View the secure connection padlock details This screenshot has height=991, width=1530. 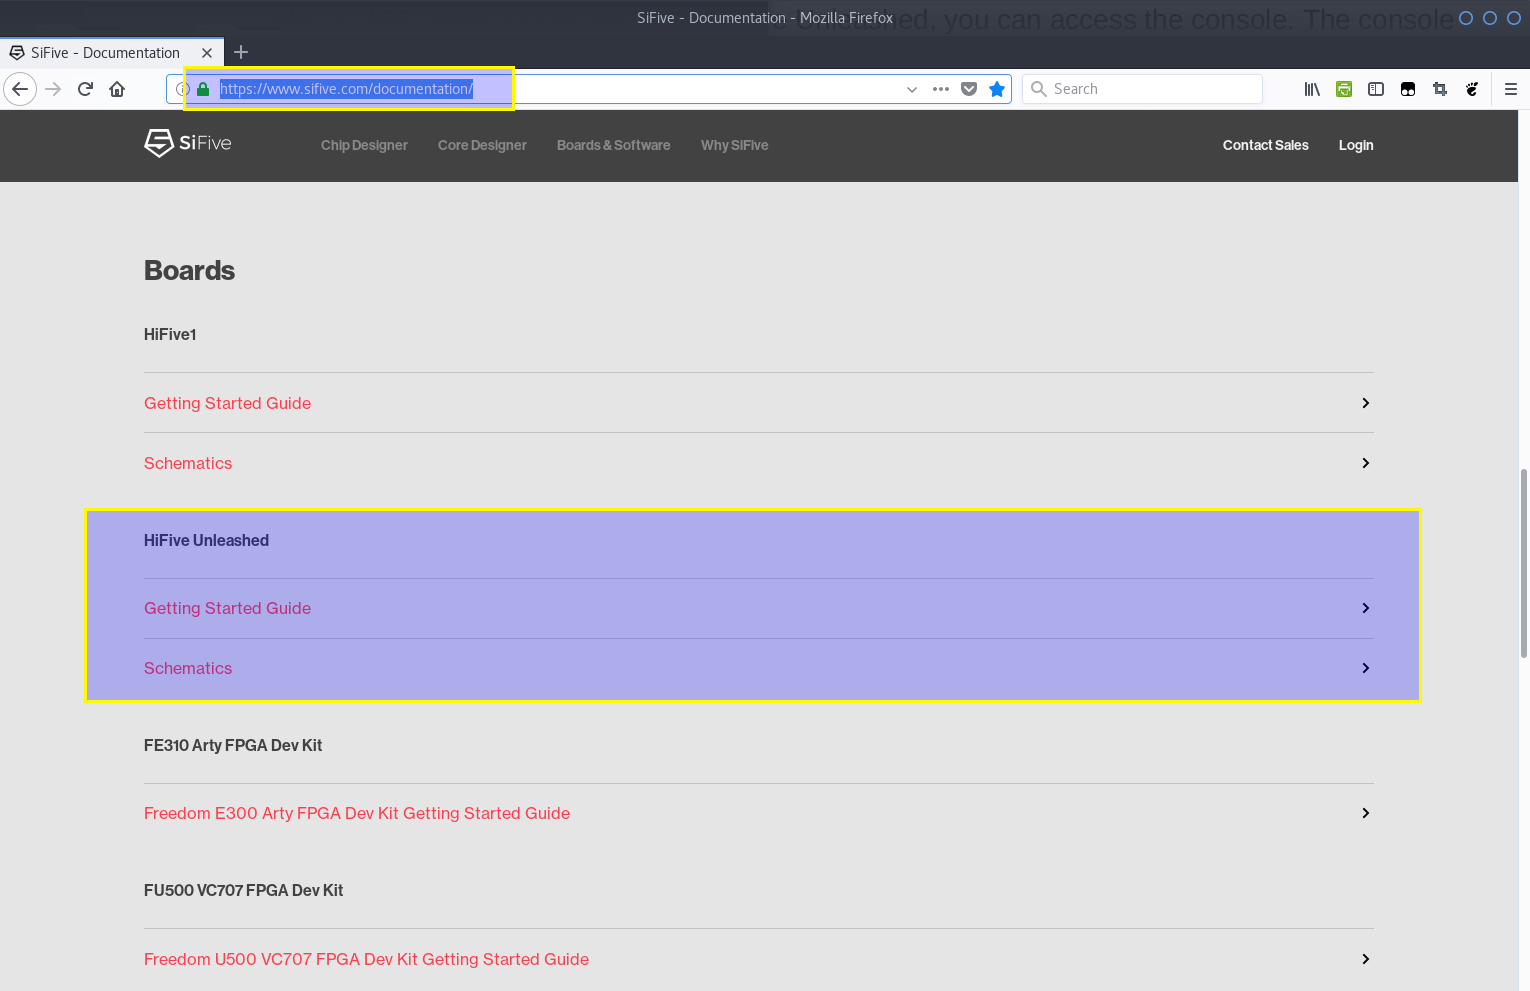tap(203, 89)
